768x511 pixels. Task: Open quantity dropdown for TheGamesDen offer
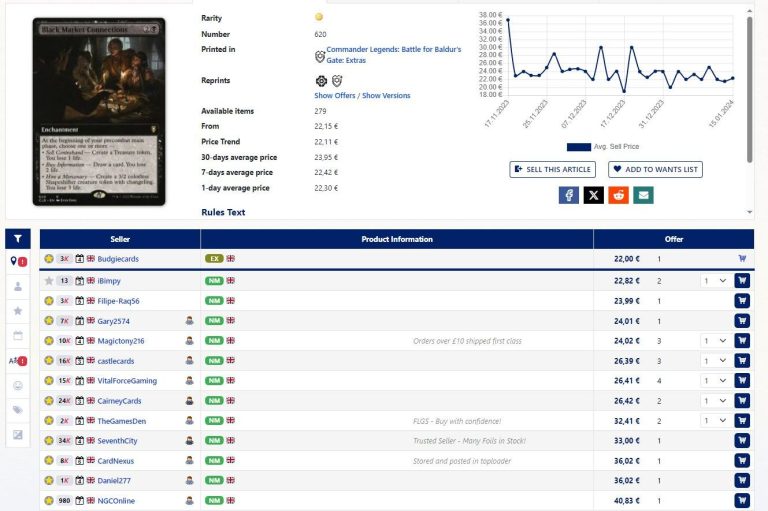pos(715,420)
